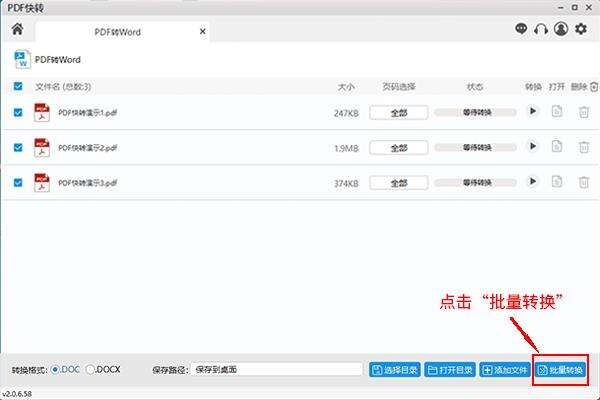Click the PDF icon of PDF快转演示3.pdf
This screenshot has height=400, width=600.
click(x=42, y=183)
